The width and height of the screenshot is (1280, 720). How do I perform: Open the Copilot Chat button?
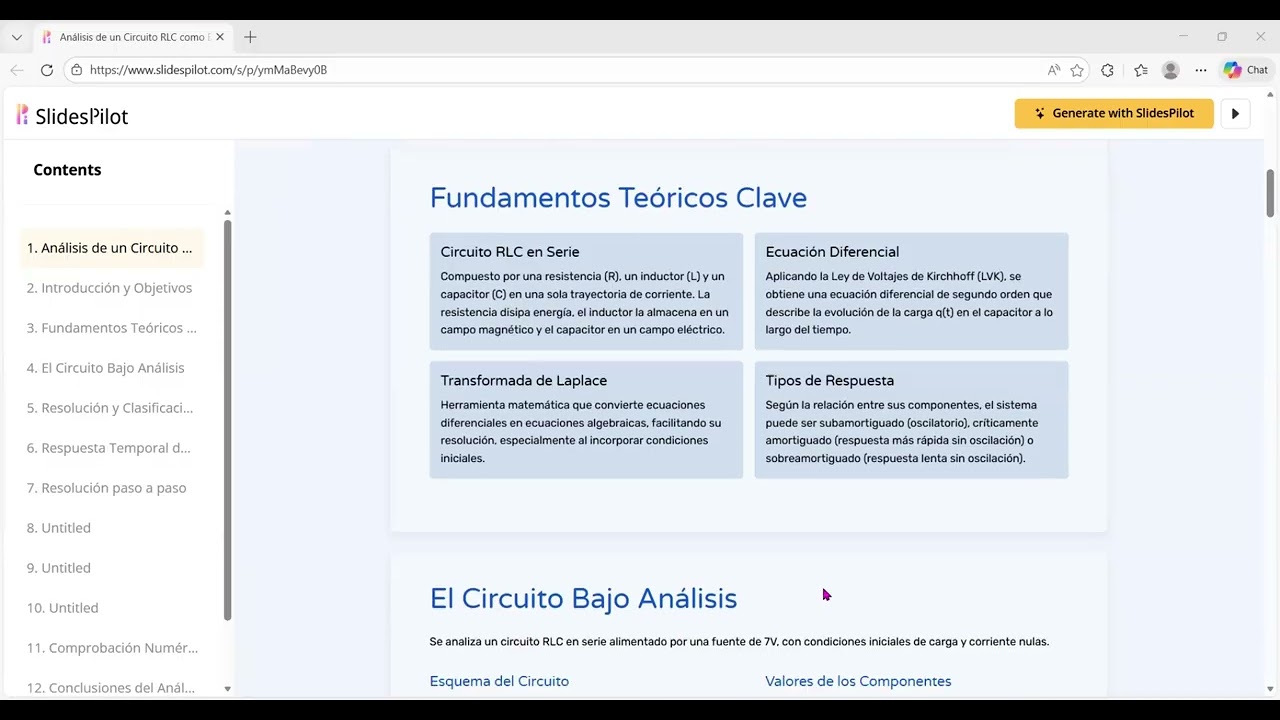click(x=1246, y=70)
